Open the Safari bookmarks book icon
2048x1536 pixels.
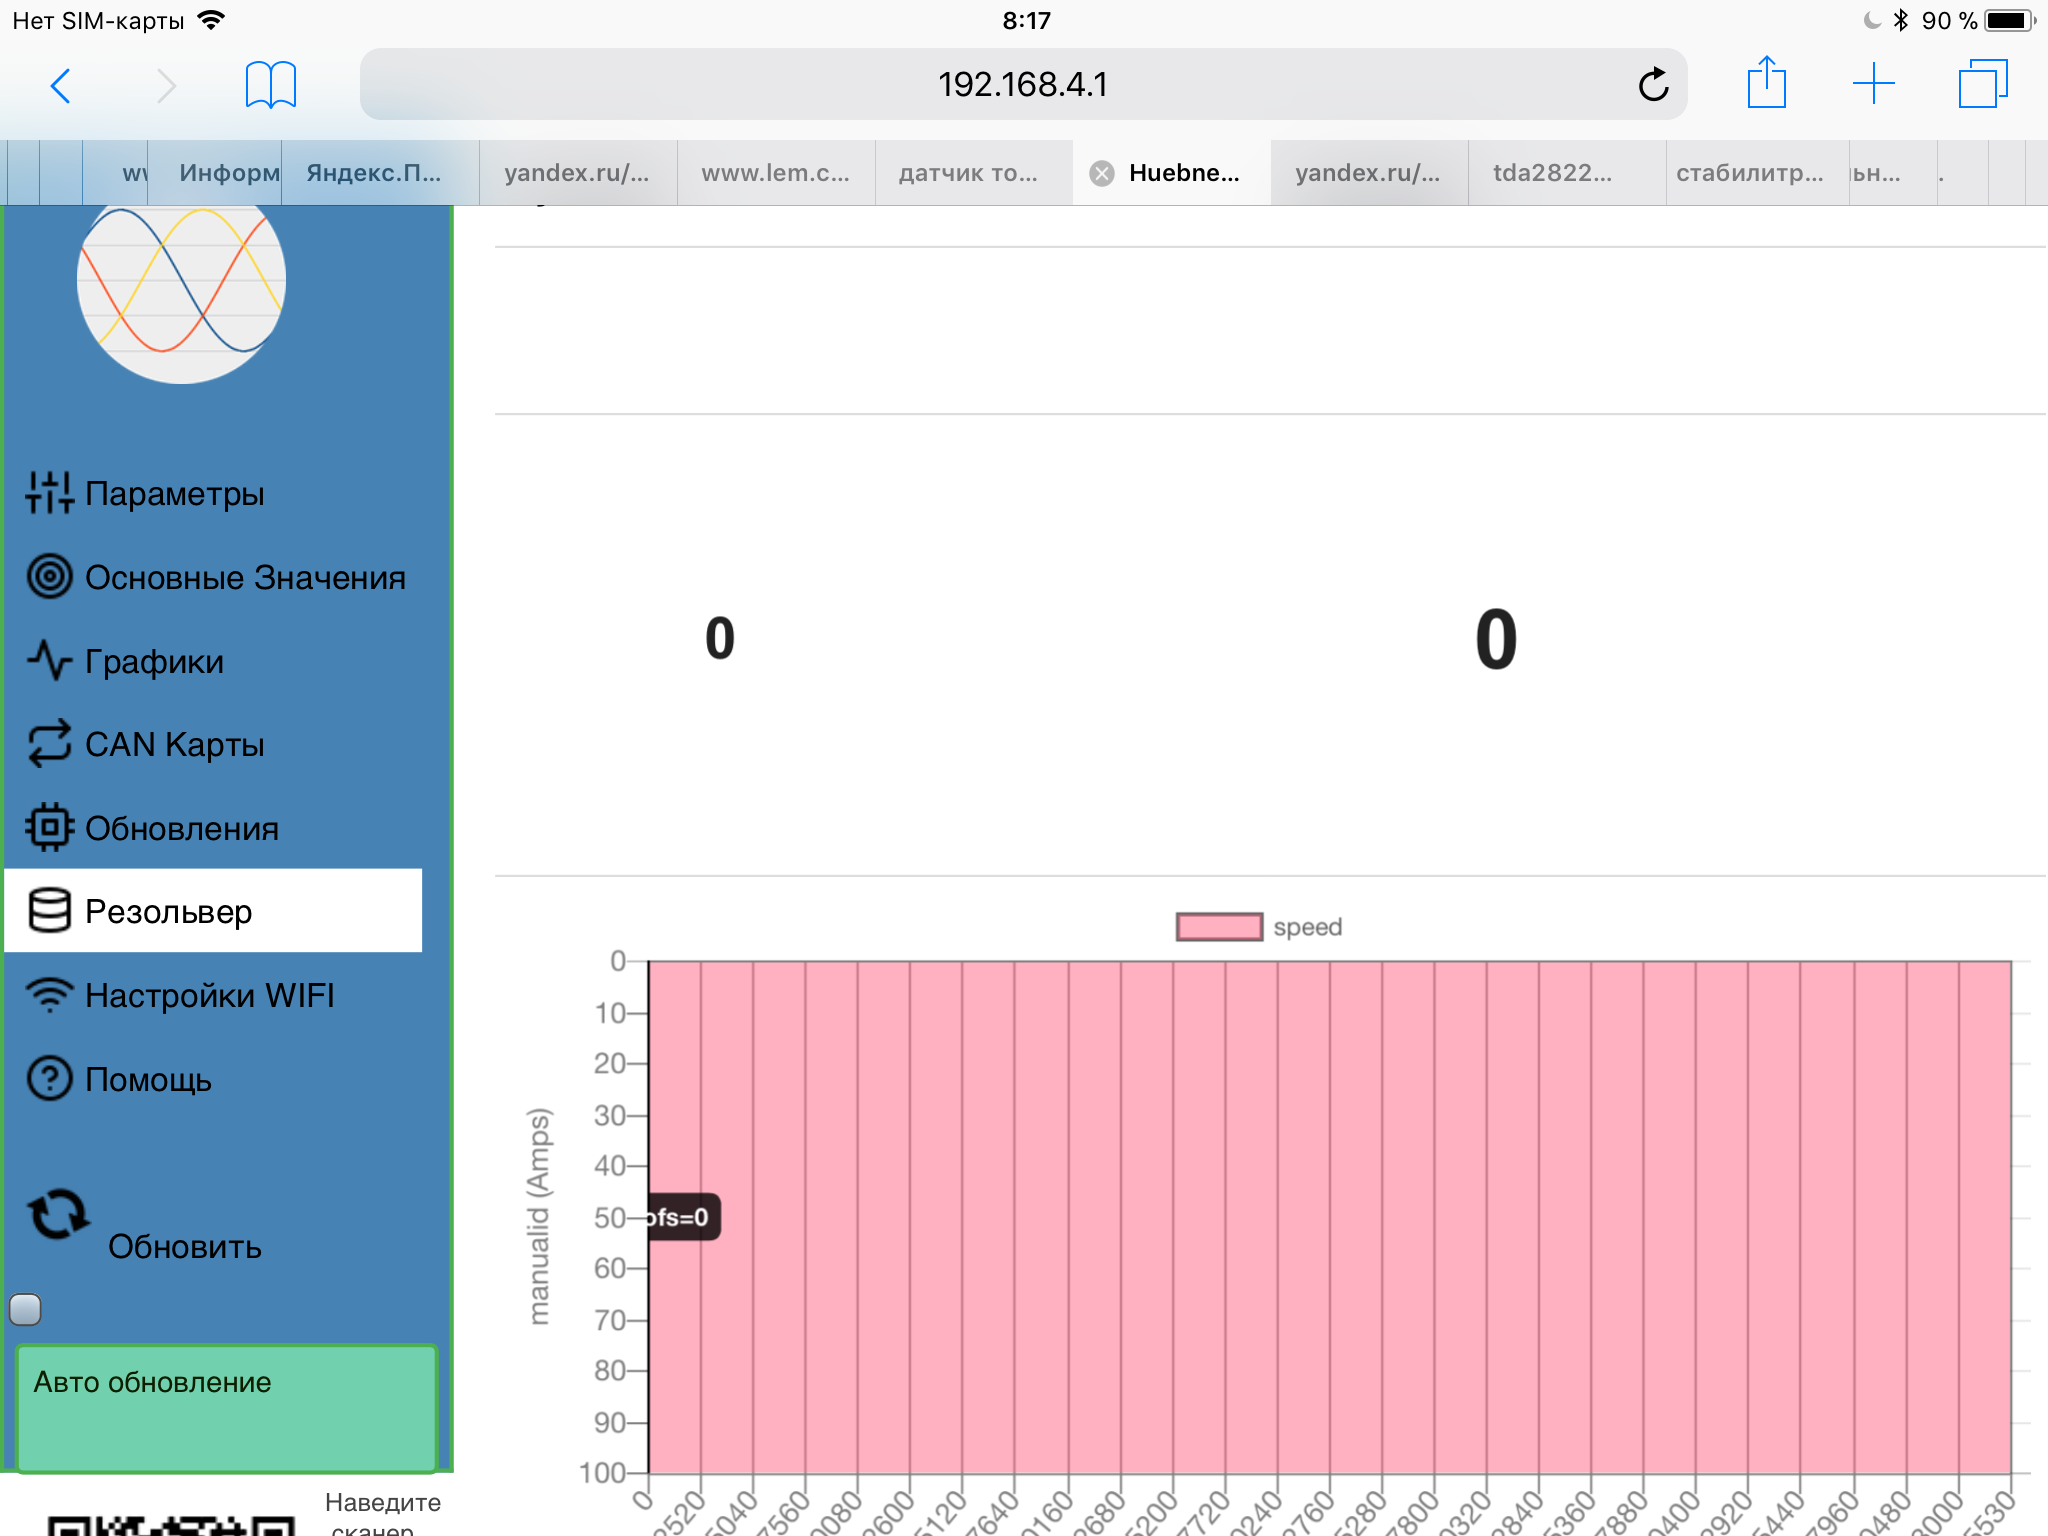270,86
